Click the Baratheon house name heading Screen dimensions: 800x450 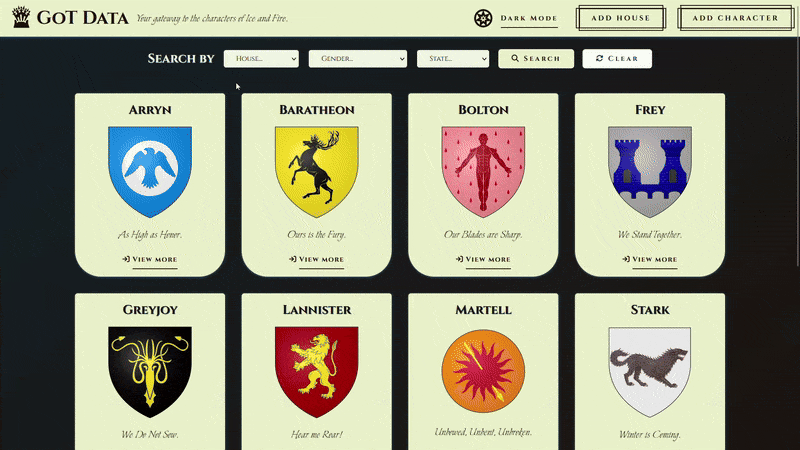[x=317, y=110]
